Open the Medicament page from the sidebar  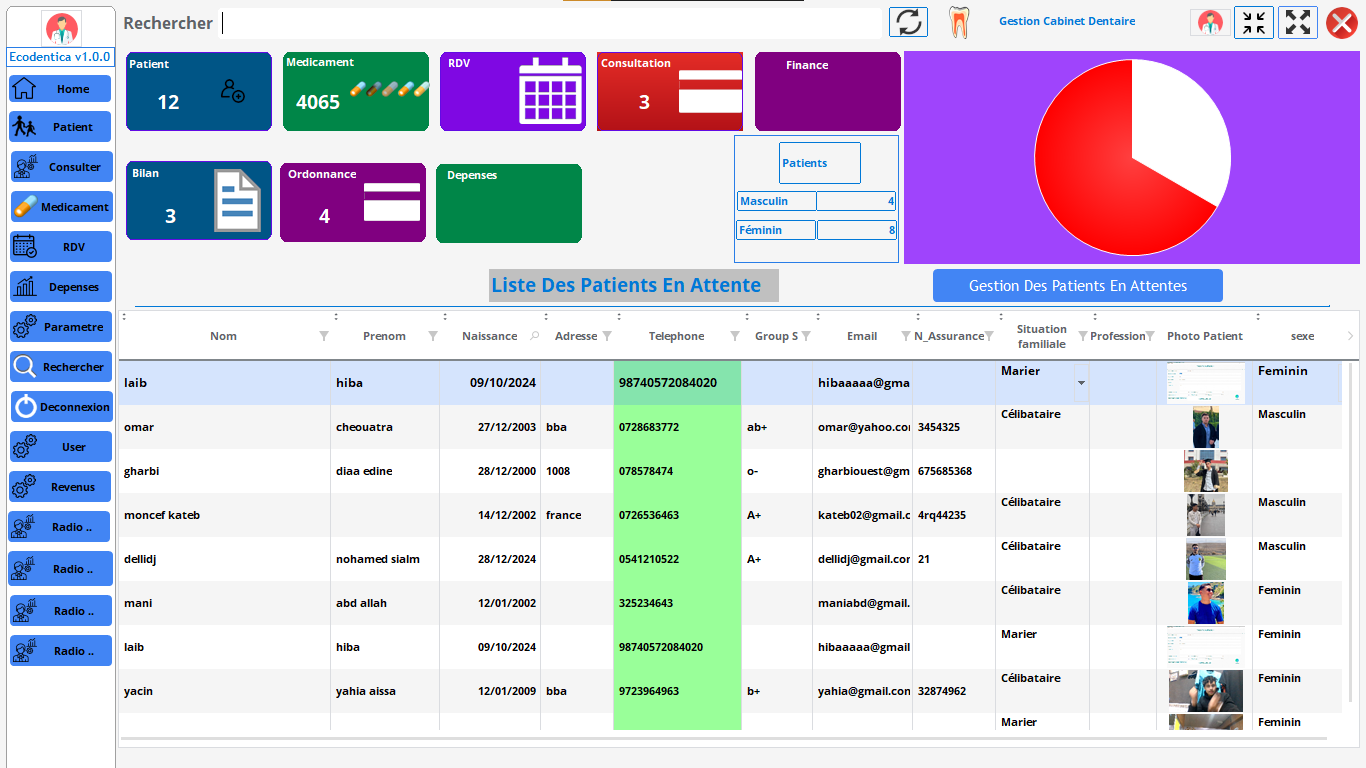(61, 207)
